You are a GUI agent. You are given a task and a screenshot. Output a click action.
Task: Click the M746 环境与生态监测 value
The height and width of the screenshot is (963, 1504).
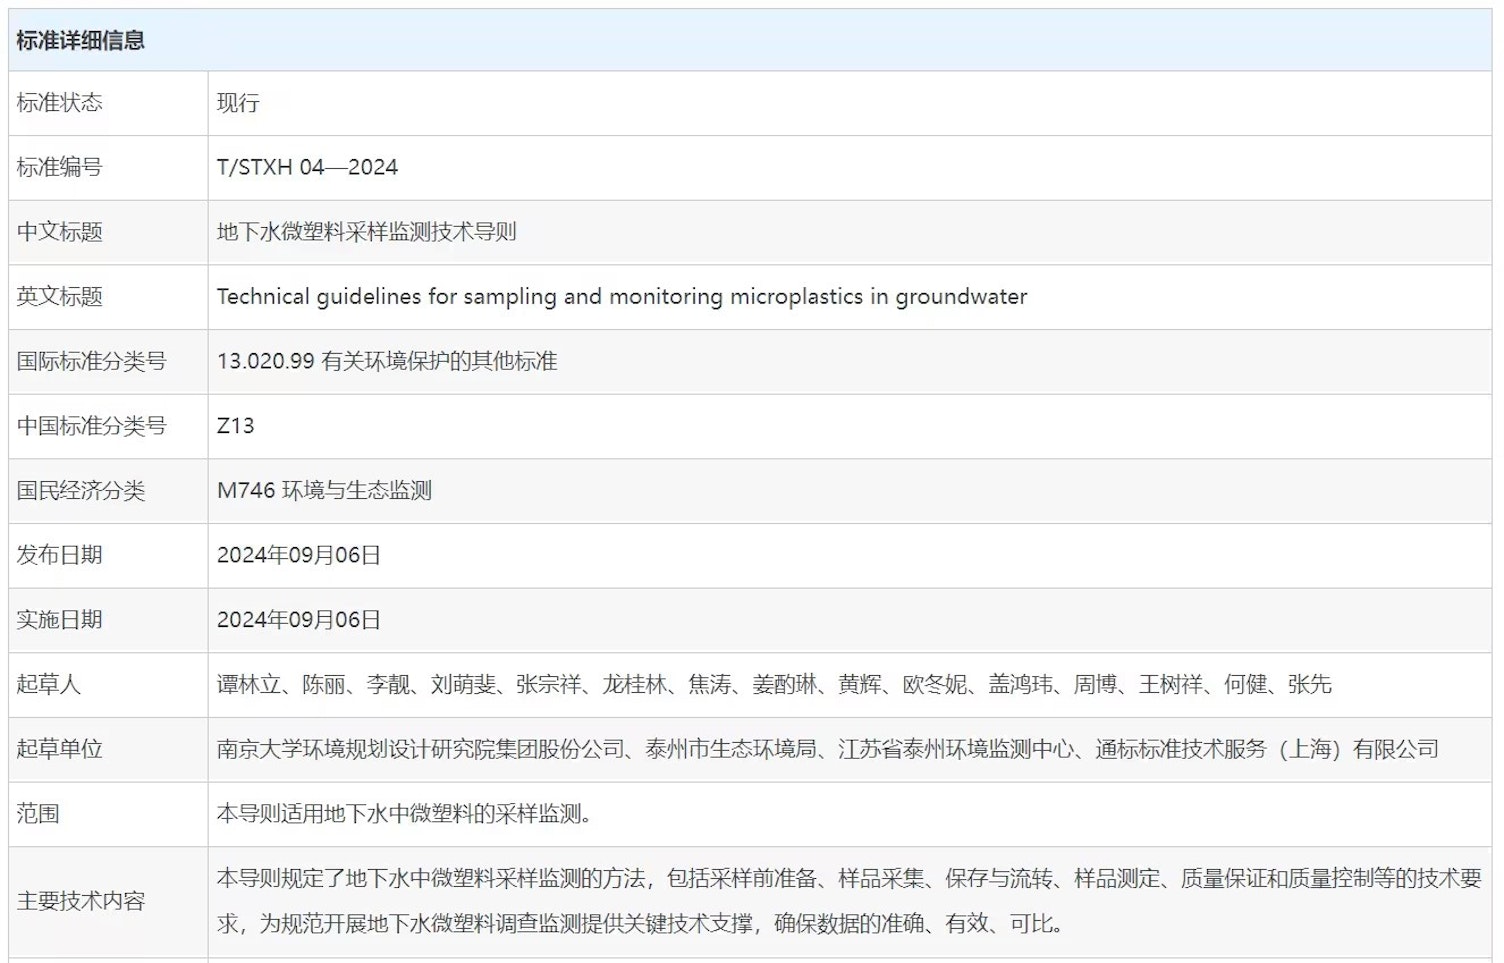tap(324, 491)
